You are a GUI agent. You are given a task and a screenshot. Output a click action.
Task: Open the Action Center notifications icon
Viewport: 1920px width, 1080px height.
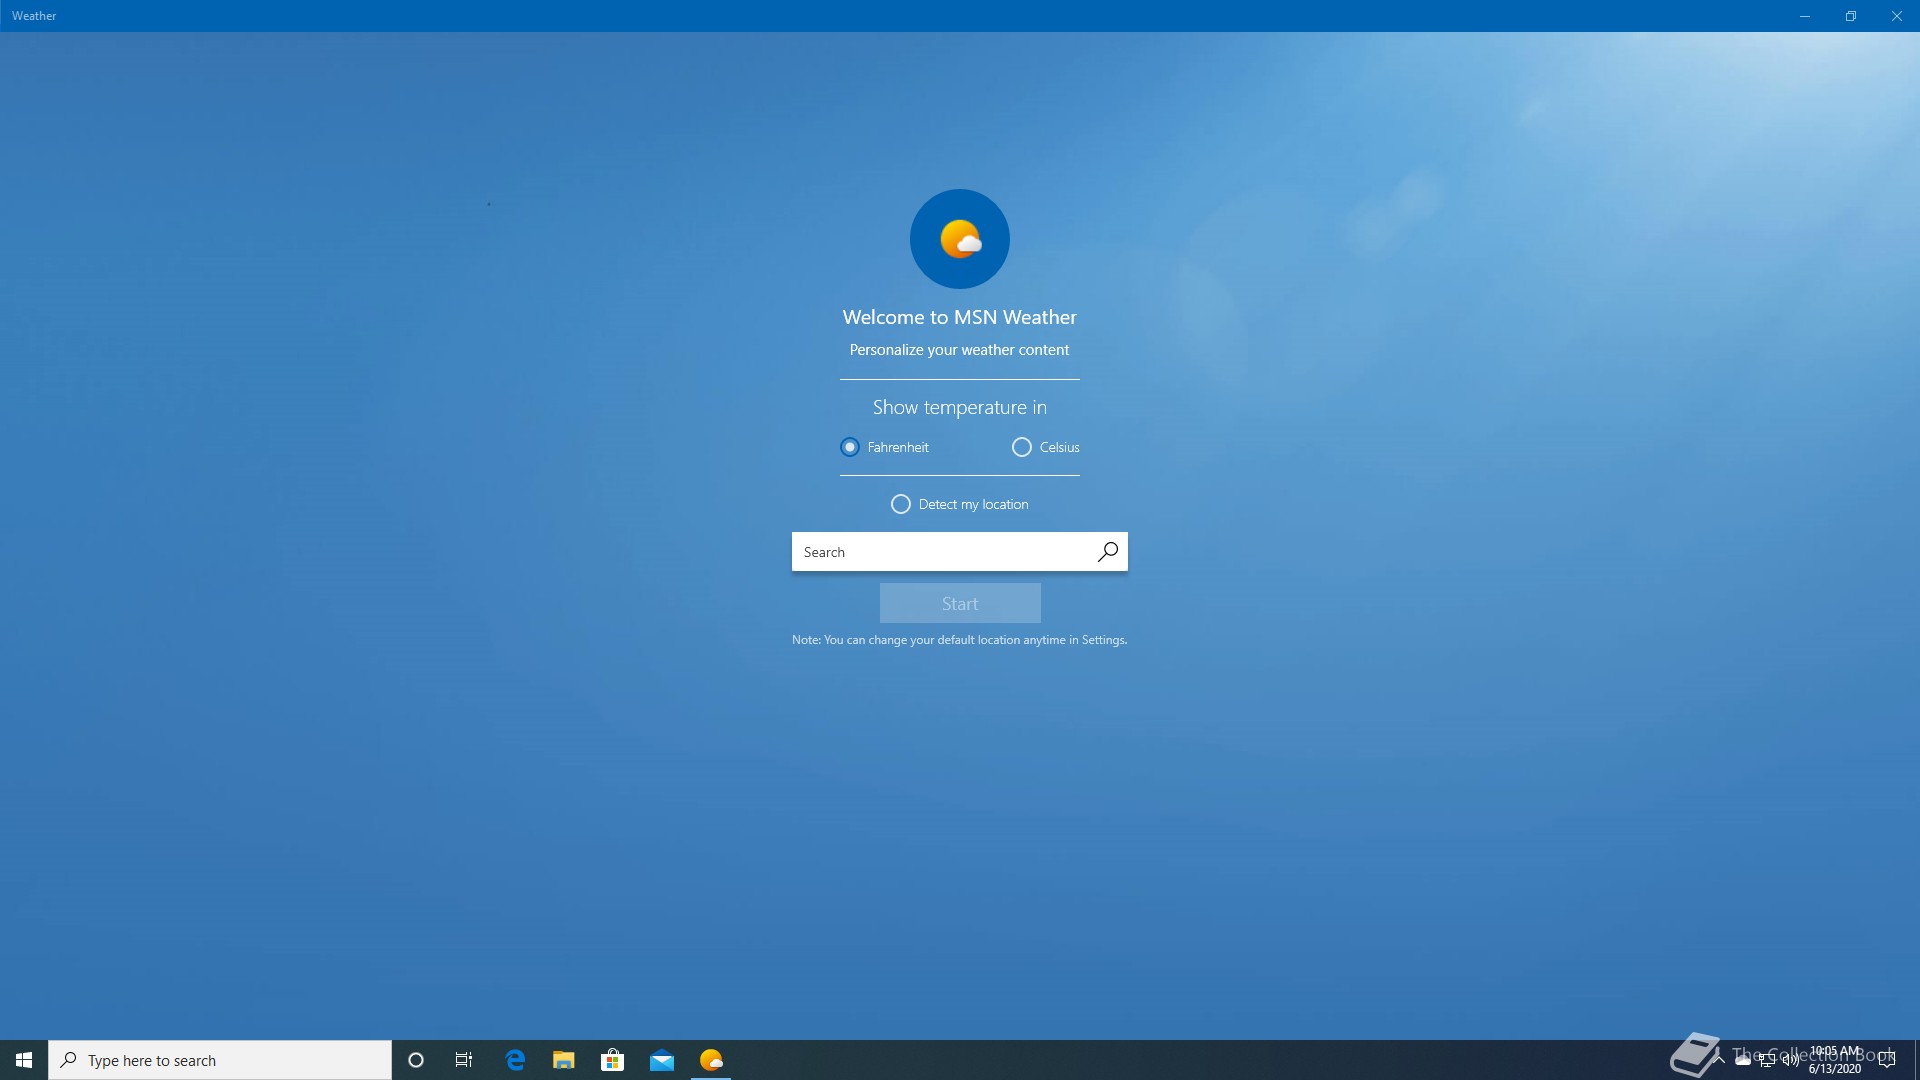click(1887, 1060)
